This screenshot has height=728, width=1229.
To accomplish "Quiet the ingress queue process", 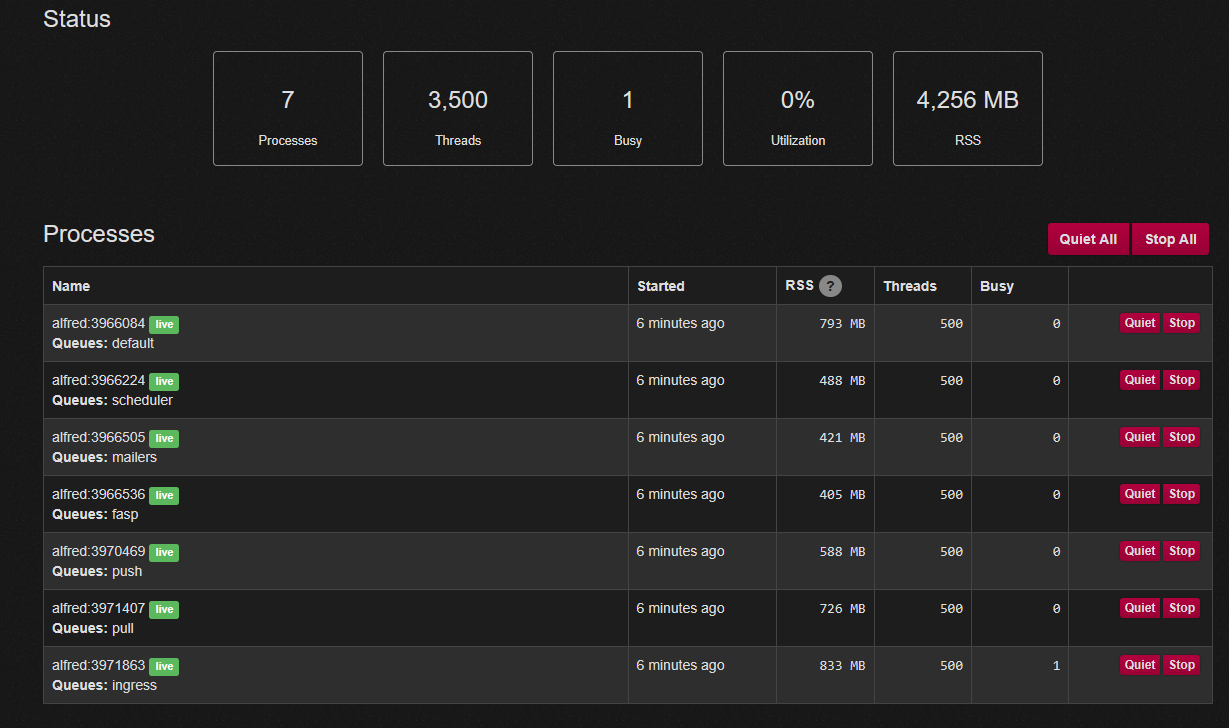I will pyautogui.click(x=1139, y=665).
